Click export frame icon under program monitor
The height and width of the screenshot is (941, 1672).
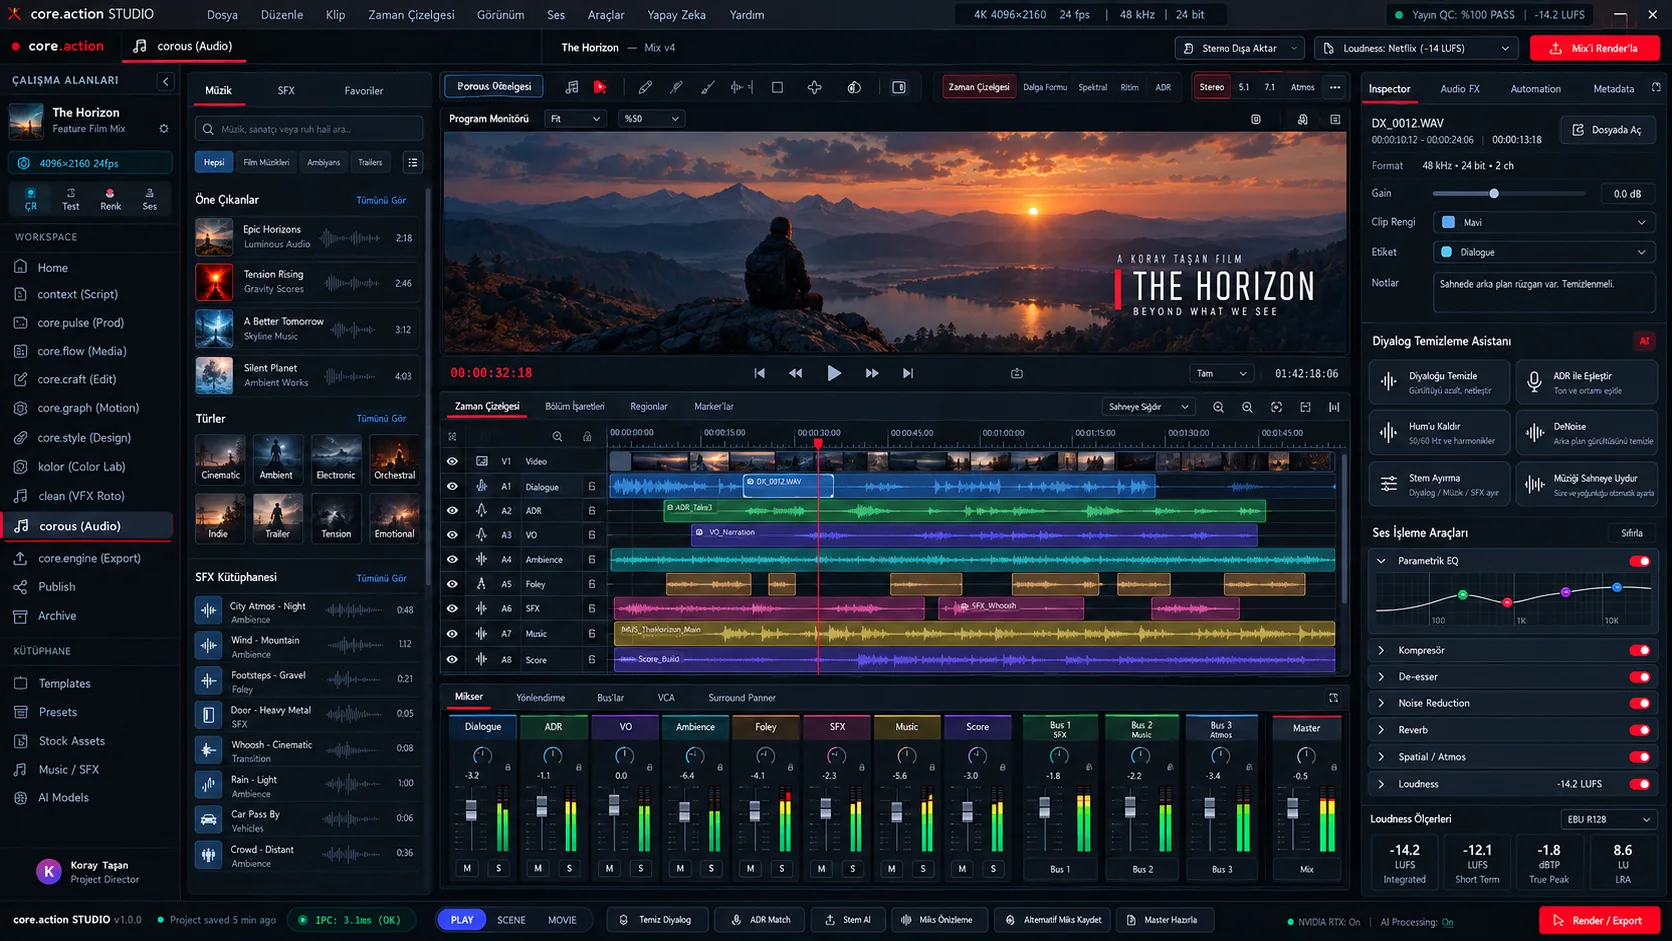click(x=1017, y=373)
